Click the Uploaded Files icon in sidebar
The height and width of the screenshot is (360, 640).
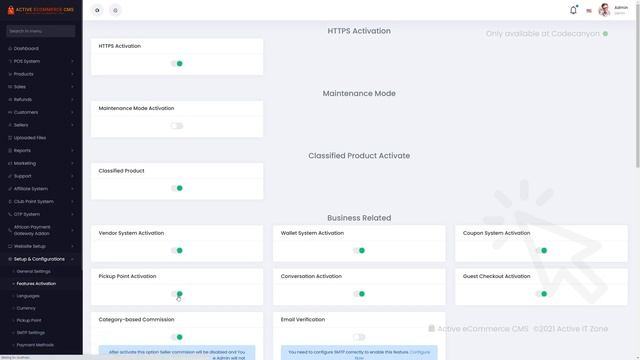tap(10, 138)
